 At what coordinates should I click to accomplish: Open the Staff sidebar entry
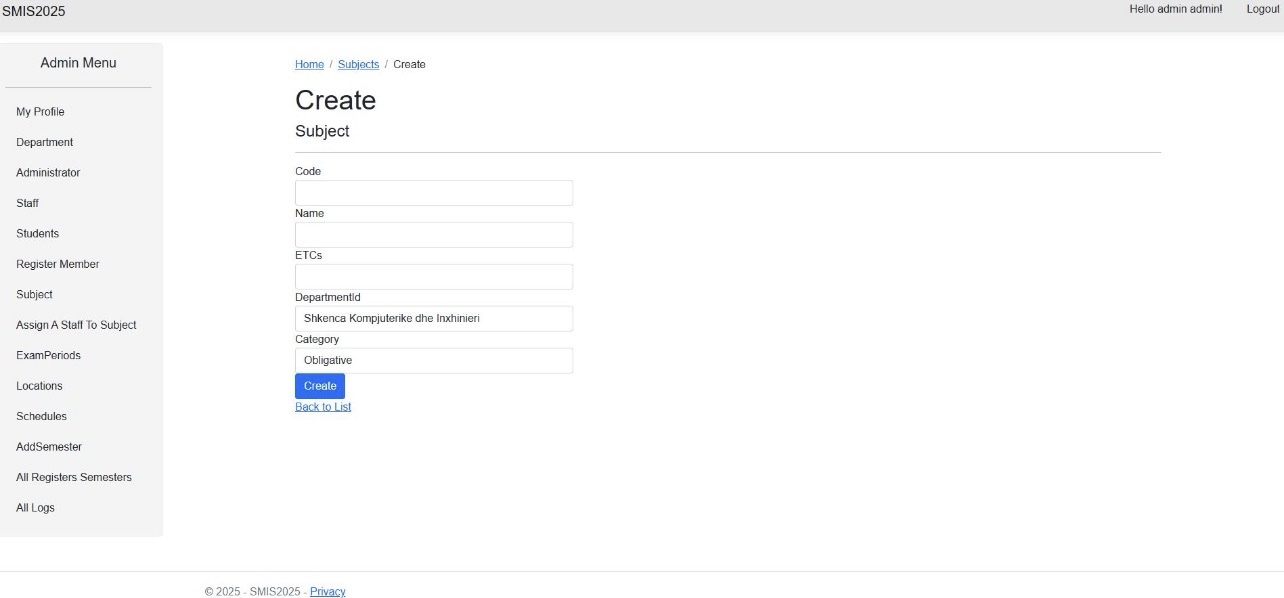[28, 203]
